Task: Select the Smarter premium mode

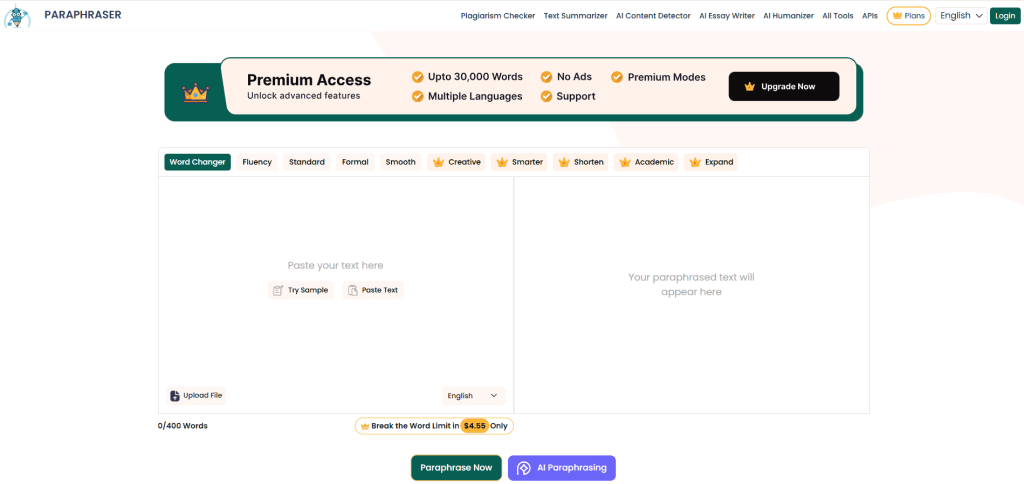Action: (x=519, y=162)
